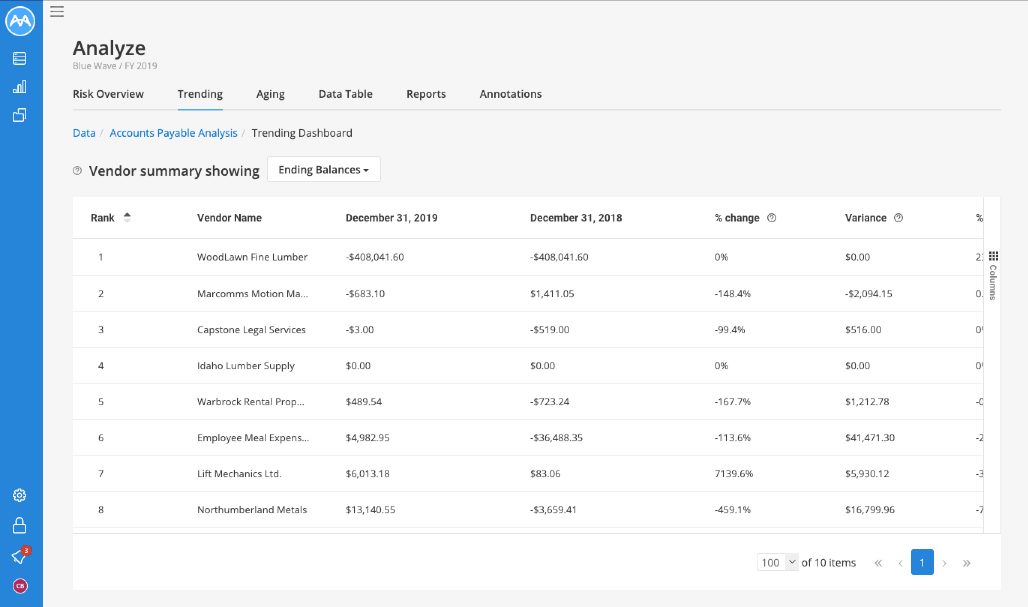Image resolution: width=1028 pixels, height=607 pixels.
Task: Open announcements megaphone icon
Action: pyautogui.click(x=20, y=556)
